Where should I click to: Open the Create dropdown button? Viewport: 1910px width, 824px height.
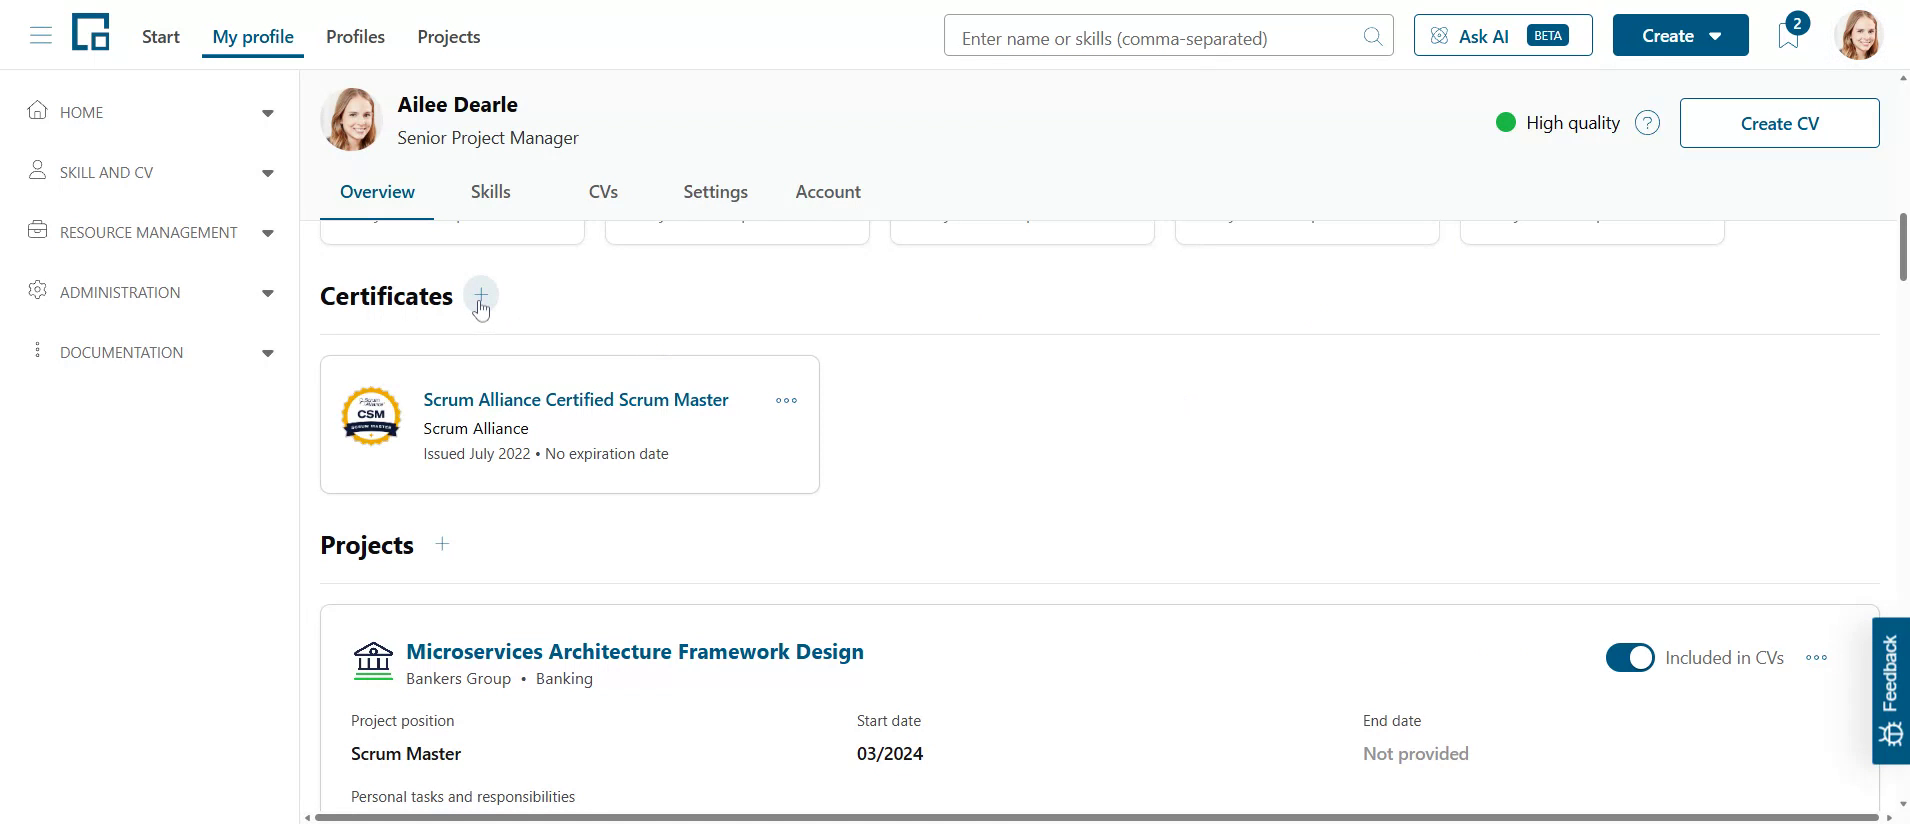(x=1680, y=35)
